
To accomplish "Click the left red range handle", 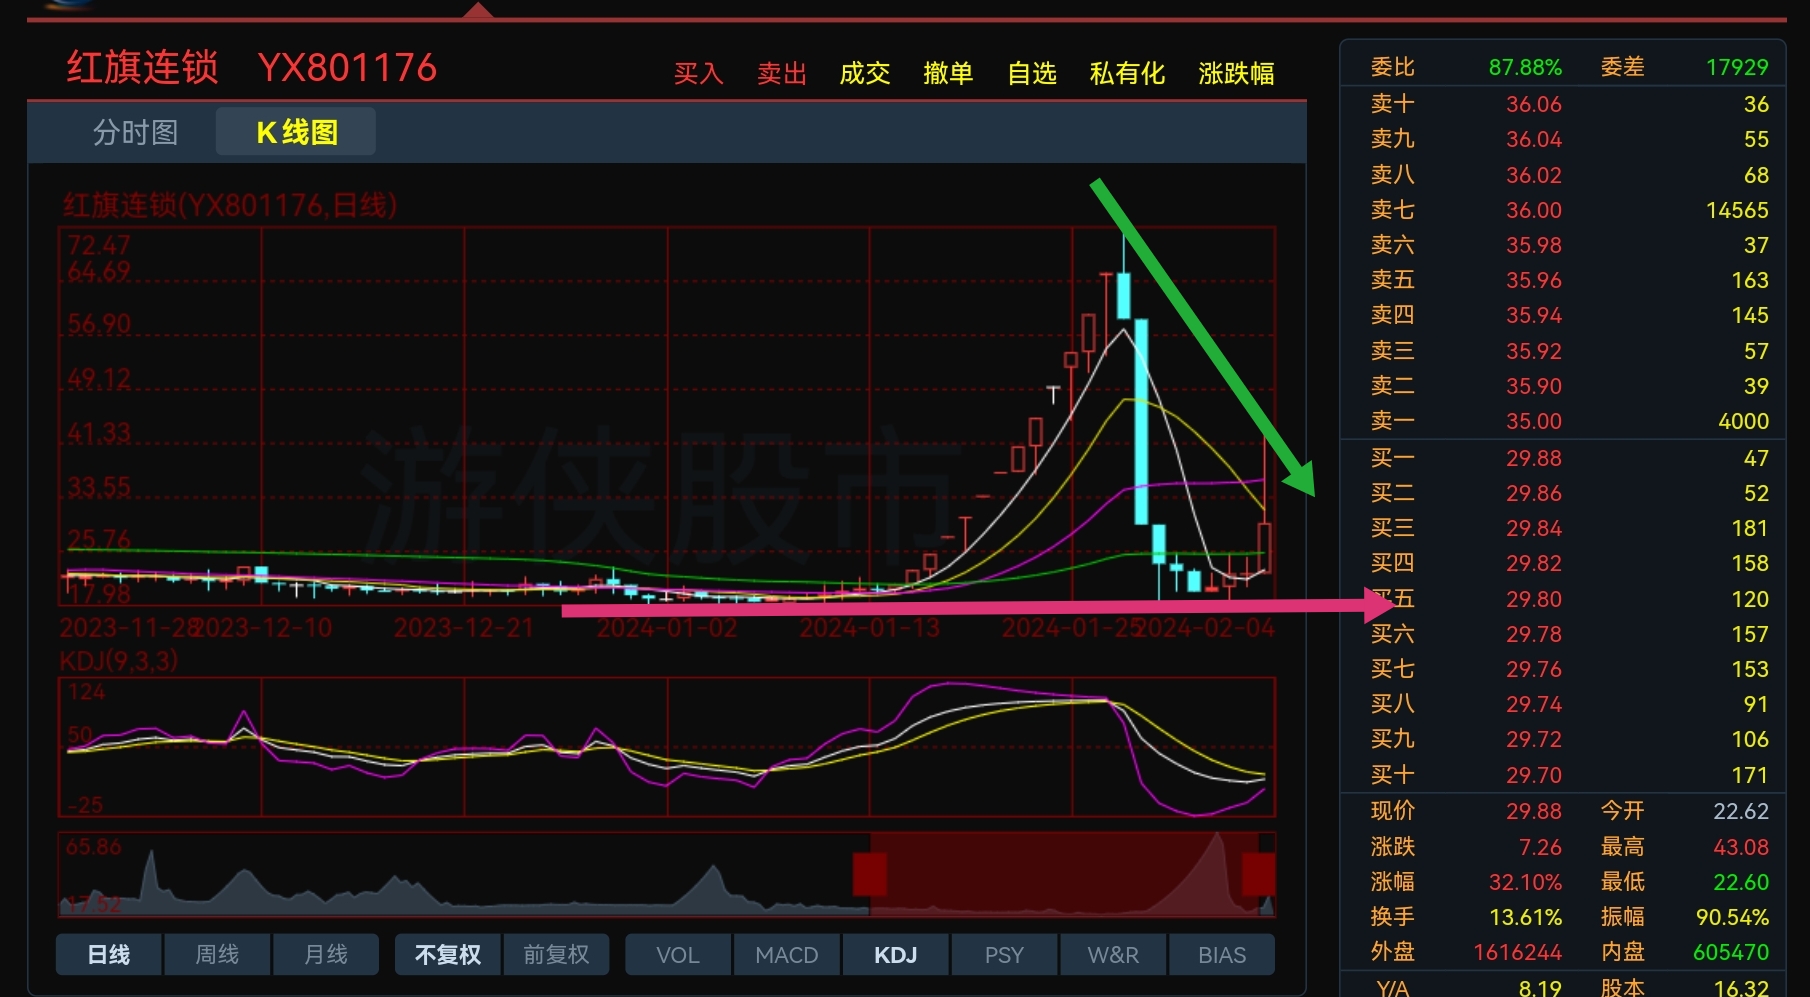I will (870, 874).
